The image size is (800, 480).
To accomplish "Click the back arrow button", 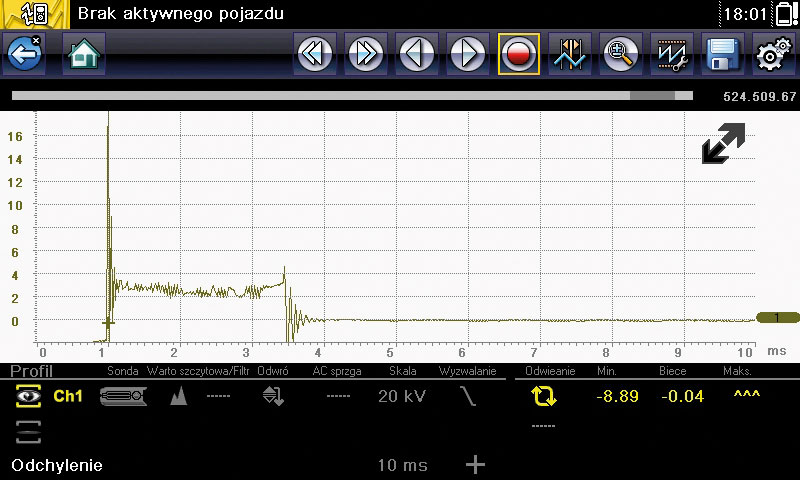I will tap(24, 54).
